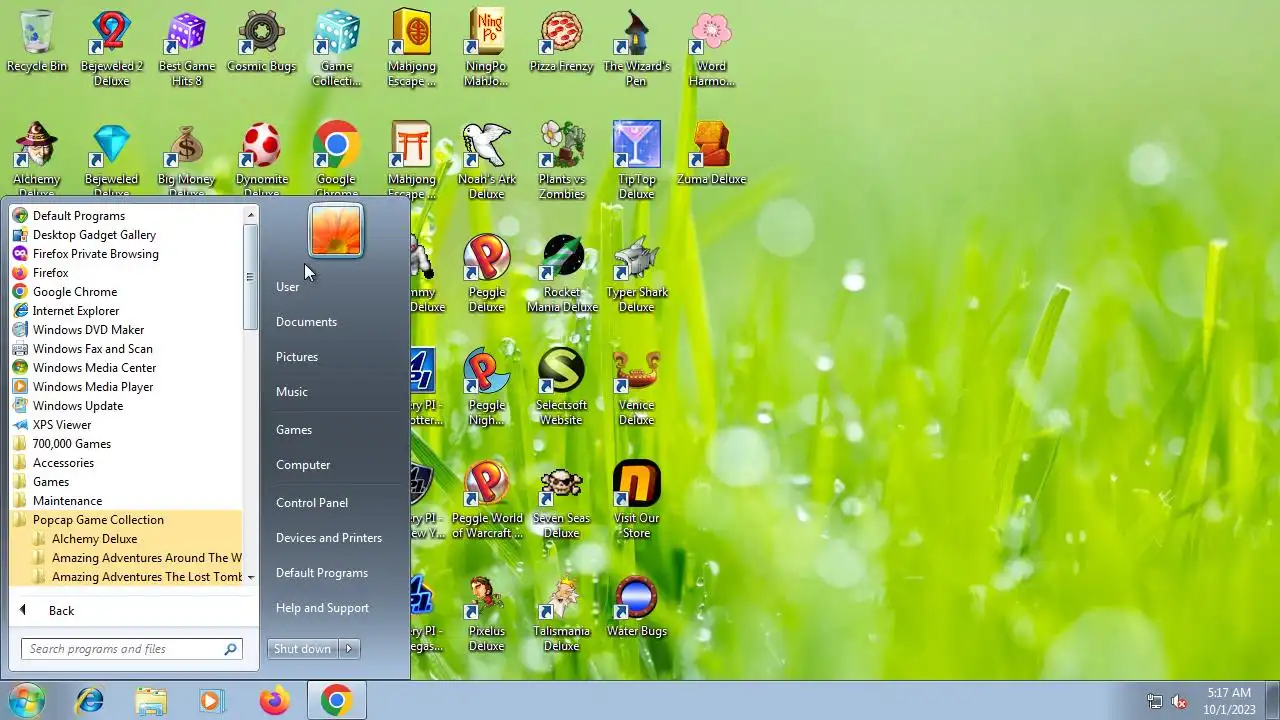This screenshot has width=1280, height=720.
Task: Open Peggle World of Warcraft shortcut
Action: 487,500
